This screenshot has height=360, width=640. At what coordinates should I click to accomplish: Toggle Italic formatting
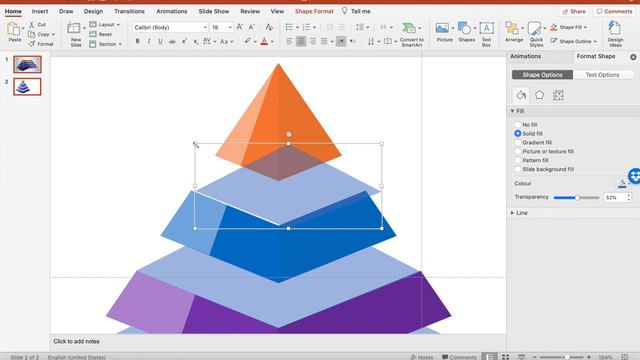[149, 41]
